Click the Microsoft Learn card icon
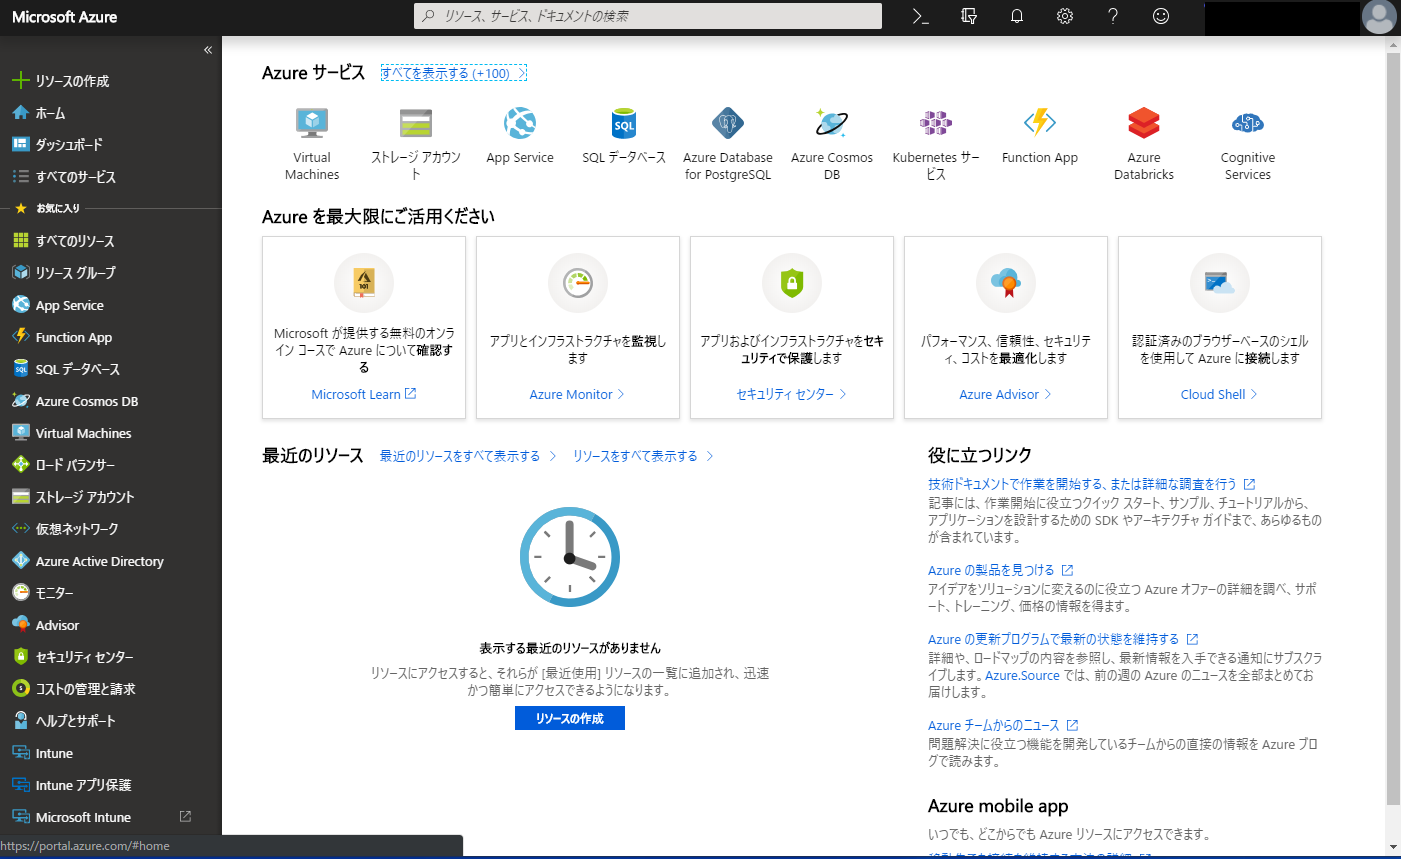 click(364, 283)
